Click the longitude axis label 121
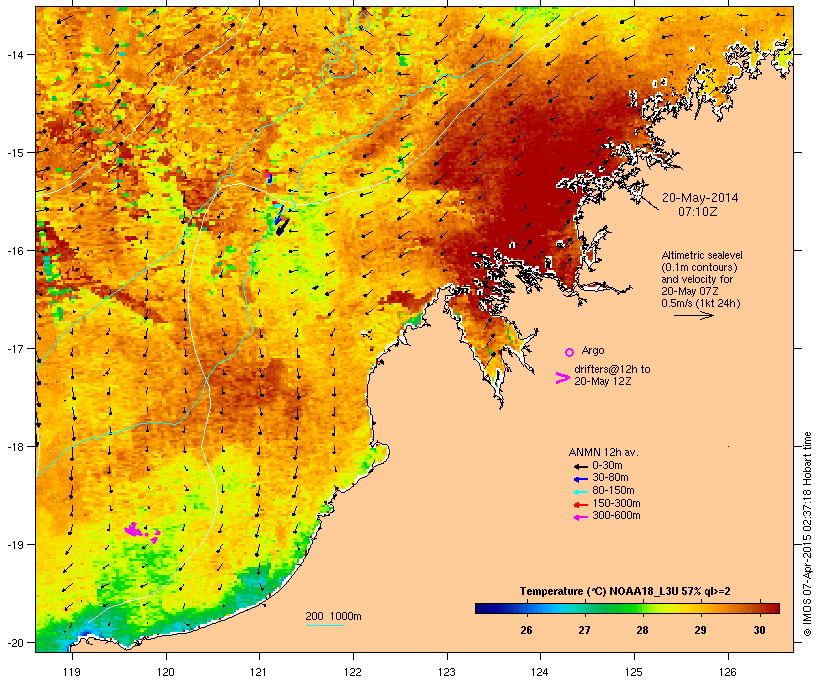 [259, 672]
